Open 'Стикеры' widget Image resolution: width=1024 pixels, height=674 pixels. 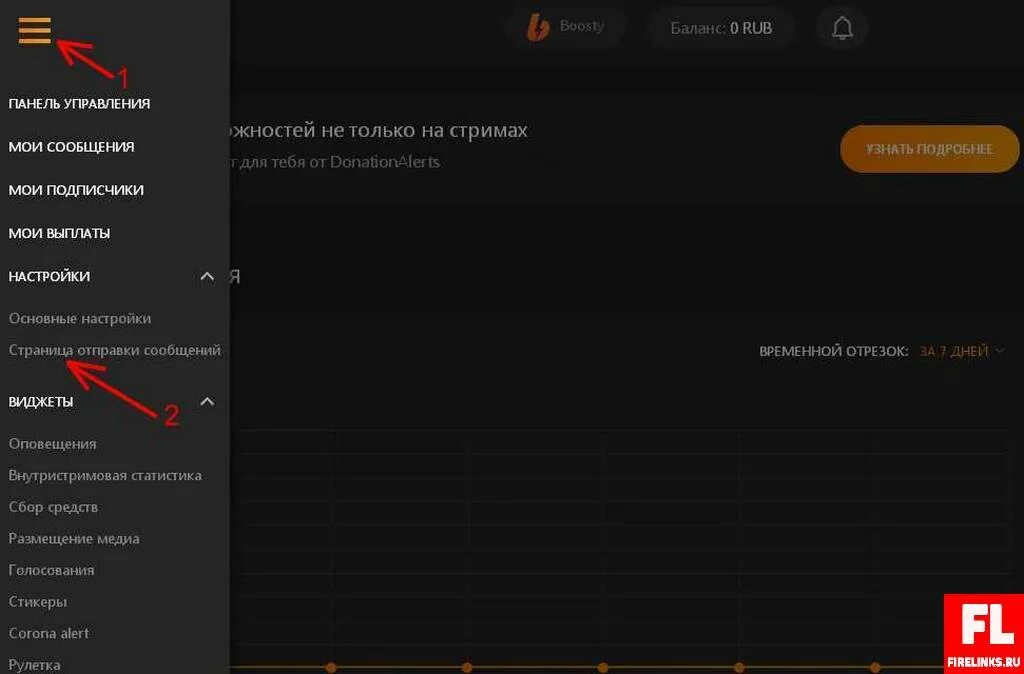pos(37,602)
